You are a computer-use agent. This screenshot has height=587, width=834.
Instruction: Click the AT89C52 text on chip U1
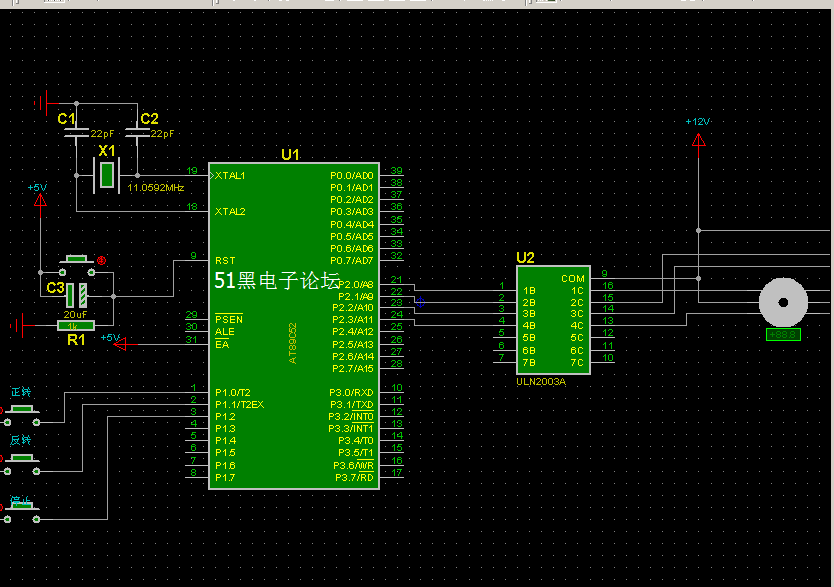(x=293, y=343)
